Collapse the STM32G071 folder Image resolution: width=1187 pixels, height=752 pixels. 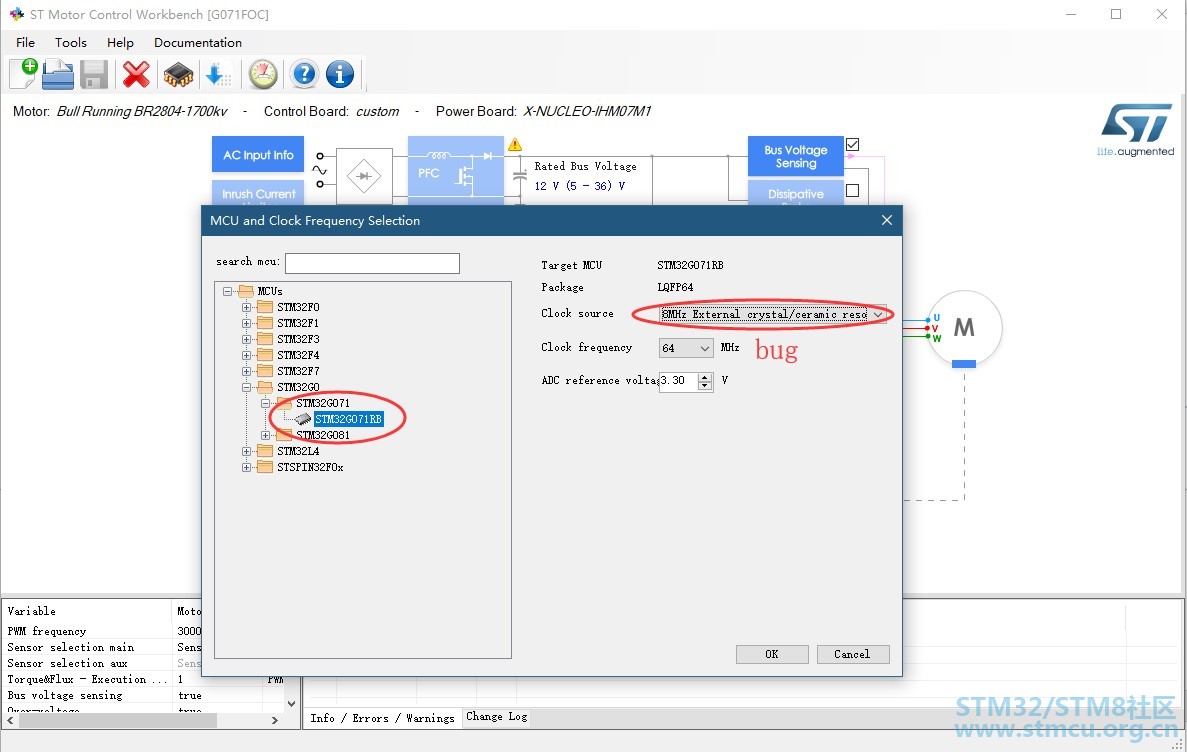[x=265, y=403]
